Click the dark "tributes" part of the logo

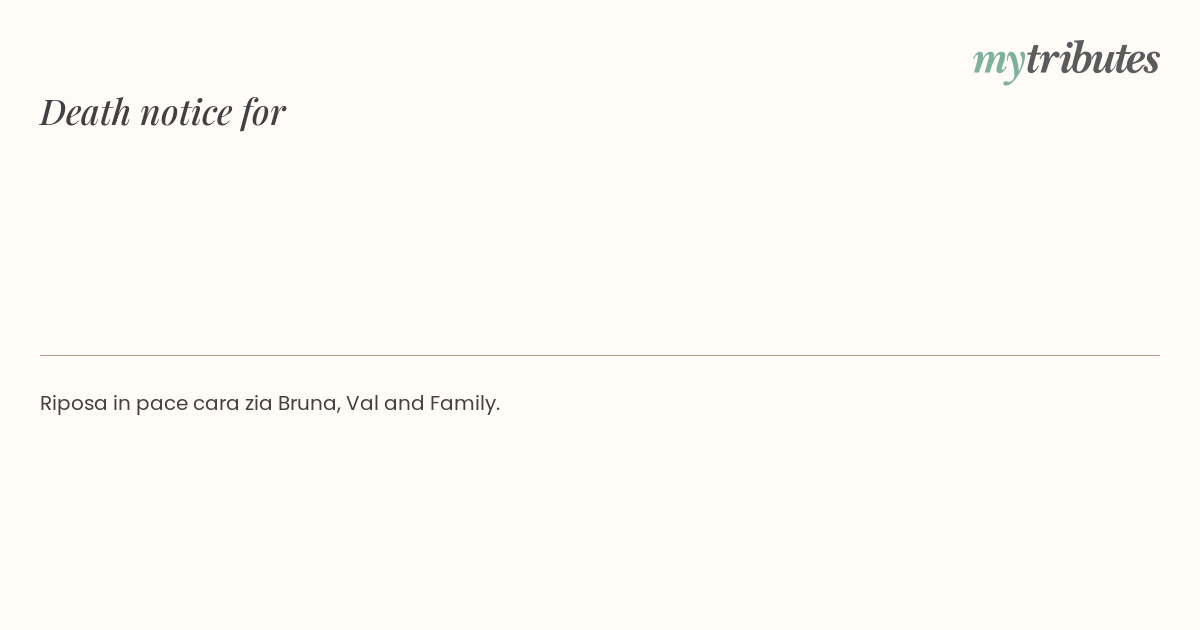coord(1092,58)
